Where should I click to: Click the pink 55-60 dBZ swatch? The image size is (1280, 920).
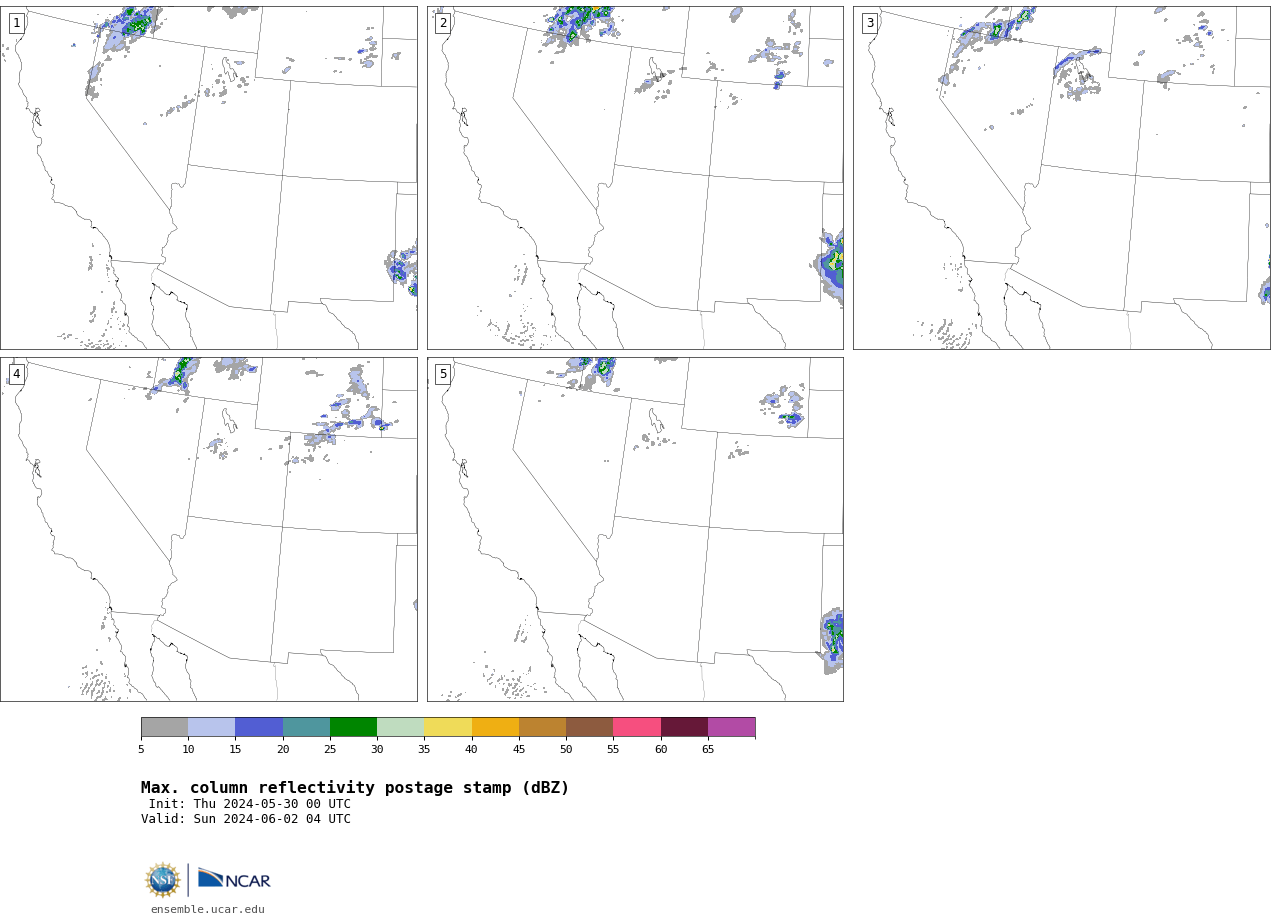point(637,727)
